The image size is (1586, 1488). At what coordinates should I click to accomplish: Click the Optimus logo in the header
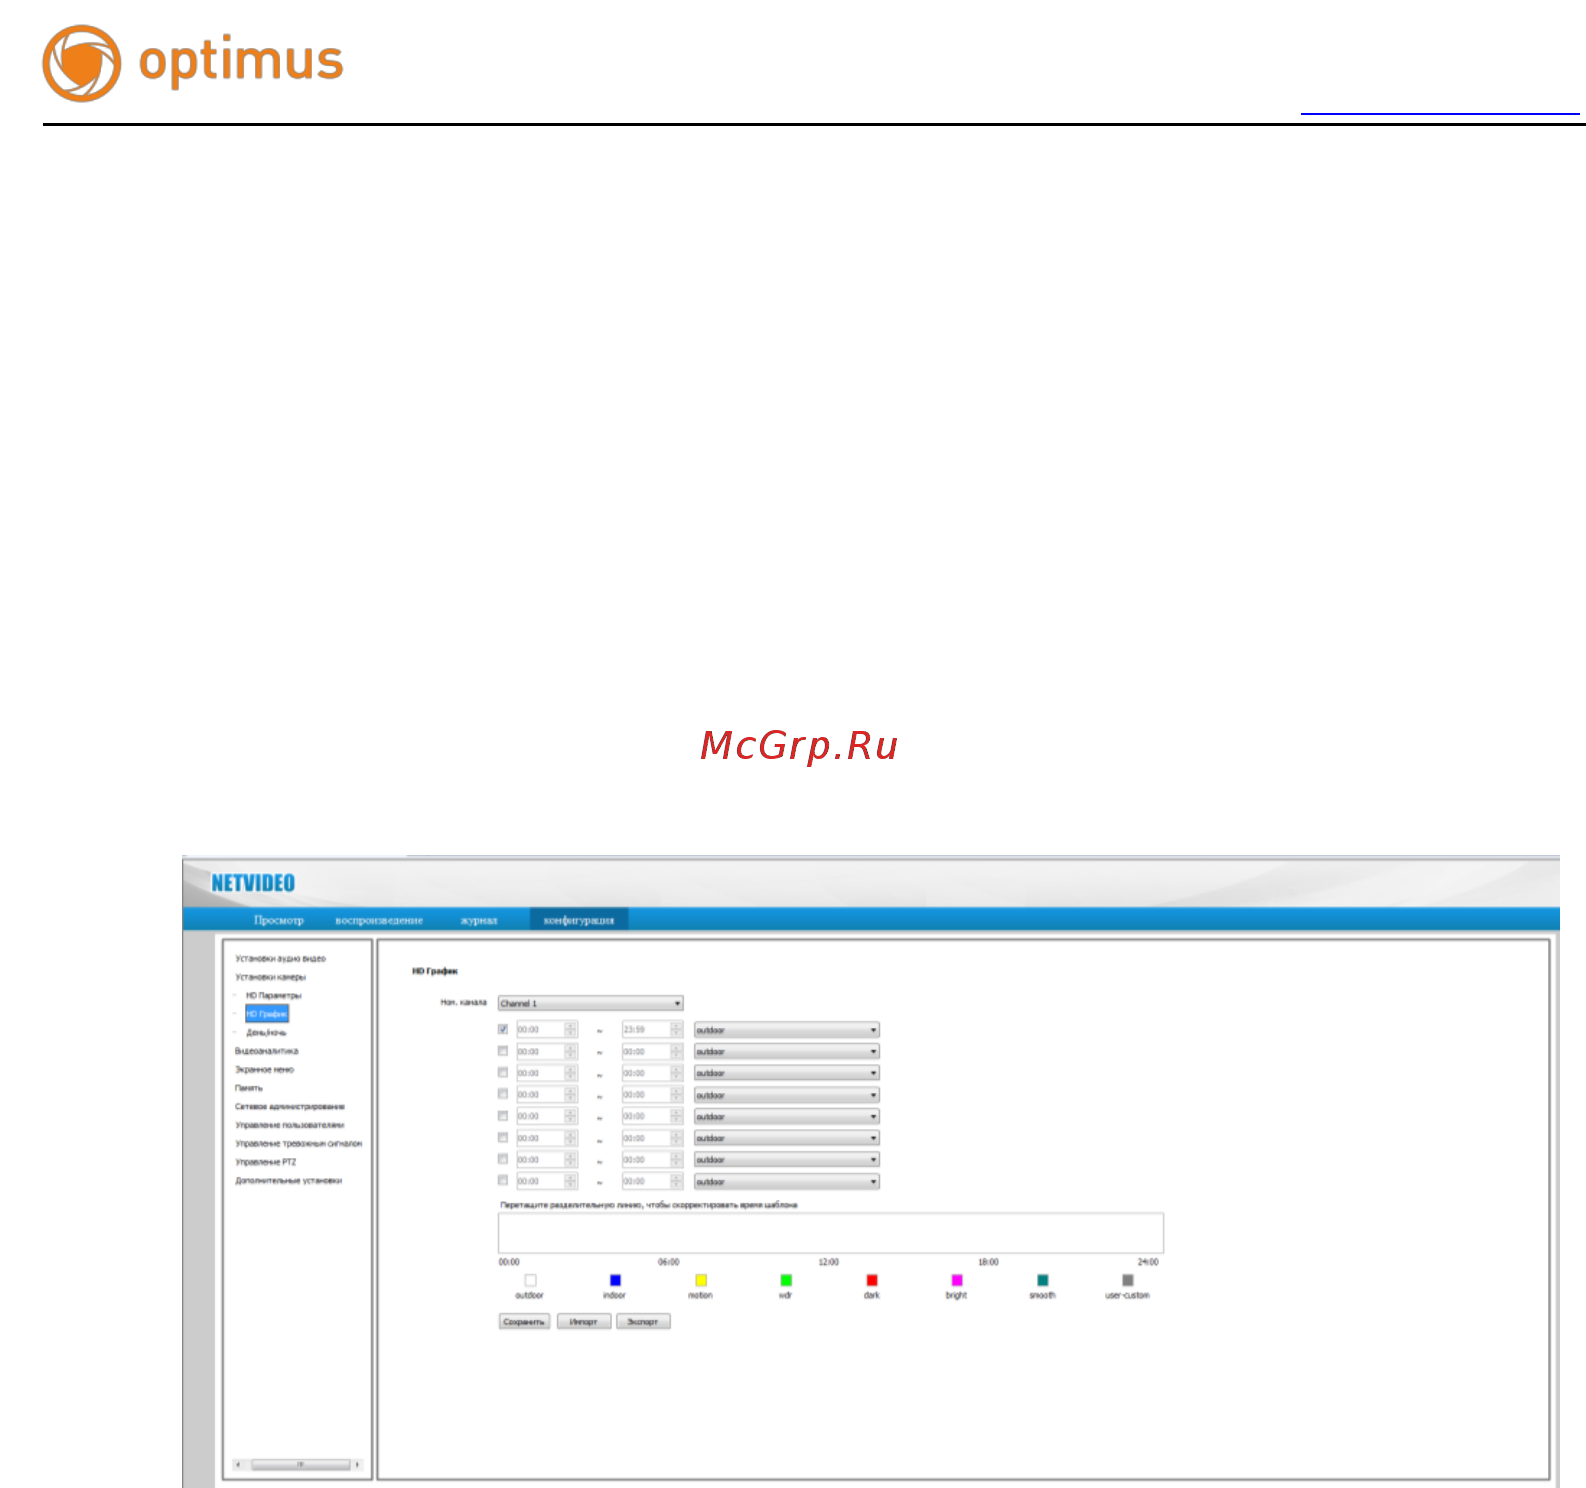pyautogui.click(x=193, y=63)
